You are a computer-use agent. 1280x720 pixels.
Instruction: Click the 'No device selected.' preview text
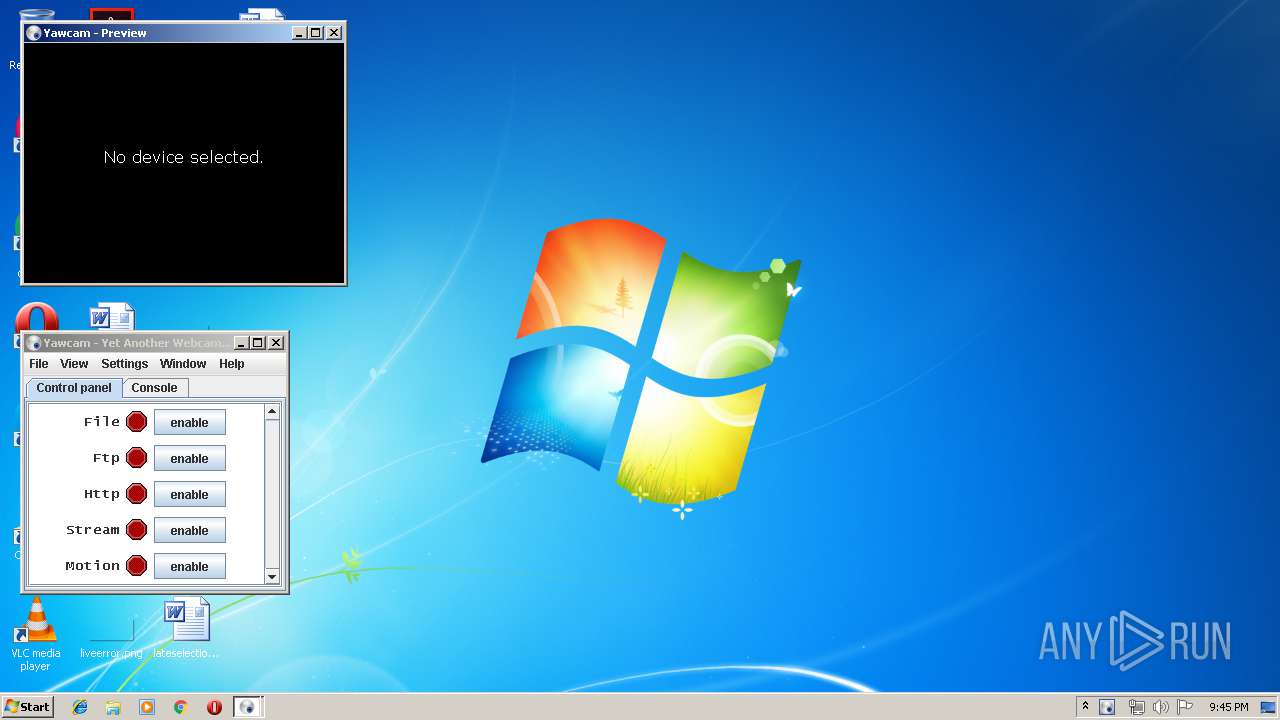point(184,157)
